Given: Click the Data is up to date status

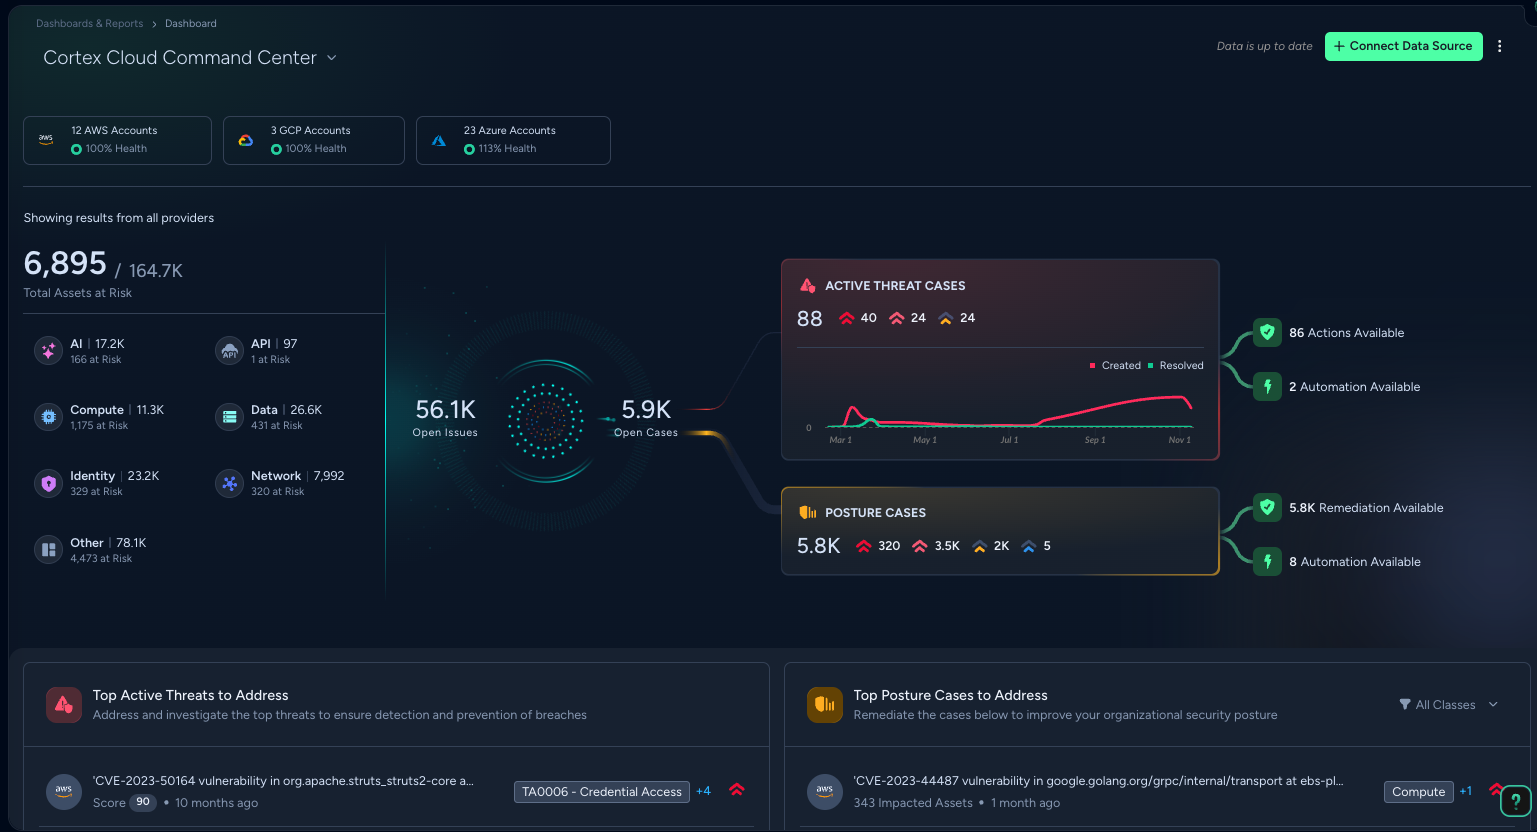Looking at the screenshot, I should pos(1264,46).
